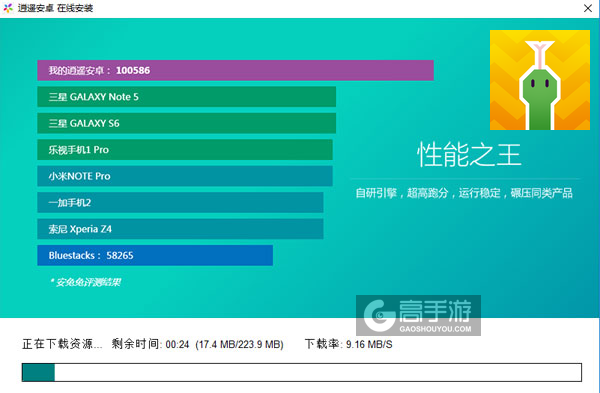Click the green snake game thumbnail
This screenshot has height=393, width=600.
click(x=540, y=80)
